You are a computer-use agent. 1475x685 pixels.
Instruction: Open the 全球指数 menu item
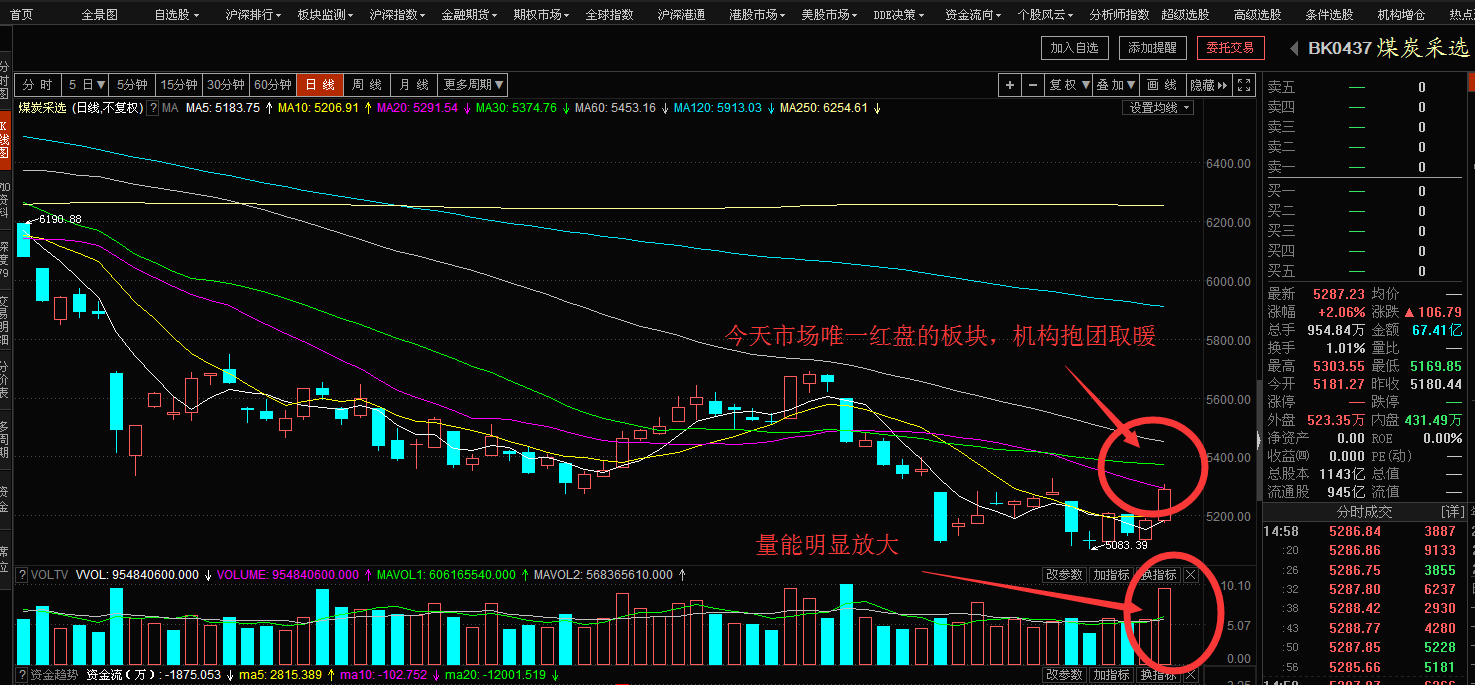[609, 15]
